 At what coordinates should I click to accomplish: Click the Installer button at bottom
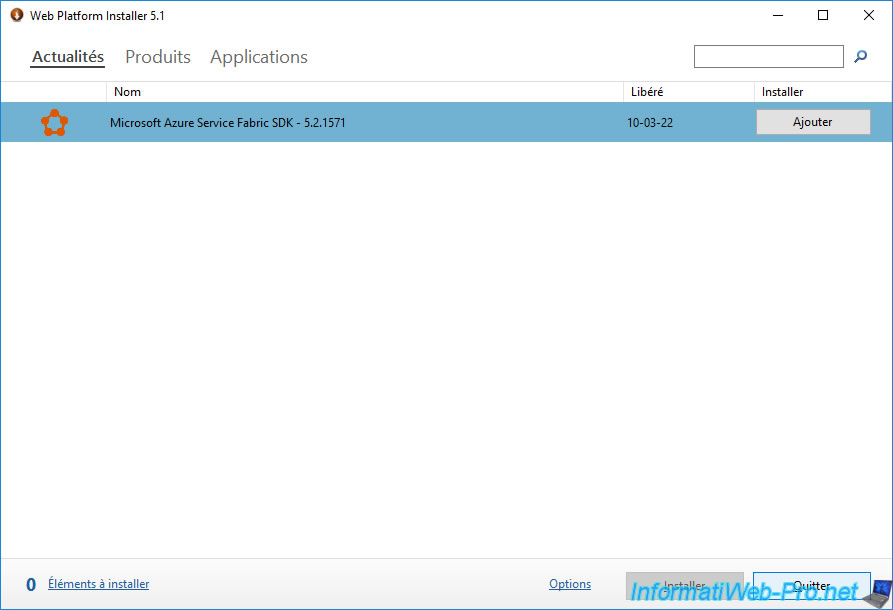(685, 586)
